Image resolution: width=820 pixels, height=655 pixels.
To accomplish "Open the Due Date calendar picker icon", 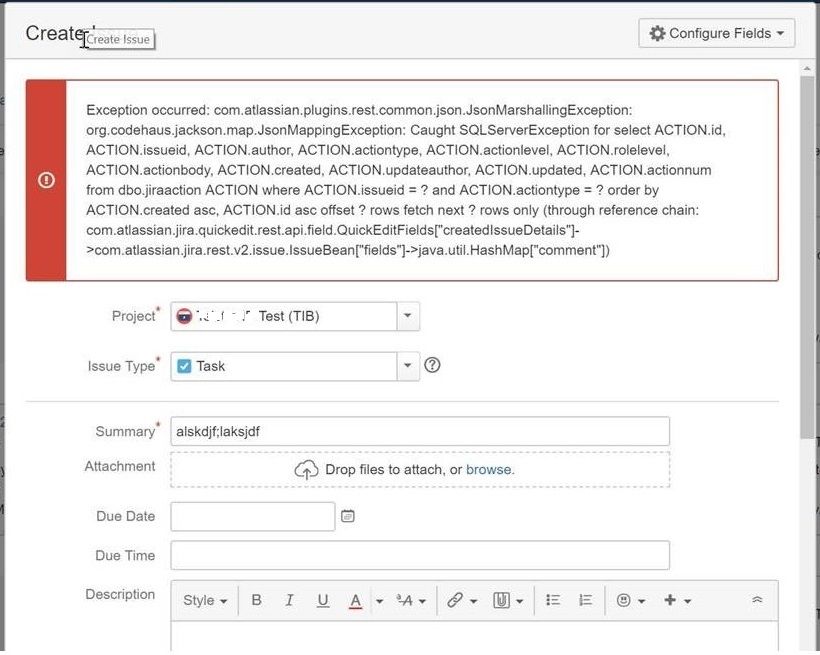I will [348, 516].
